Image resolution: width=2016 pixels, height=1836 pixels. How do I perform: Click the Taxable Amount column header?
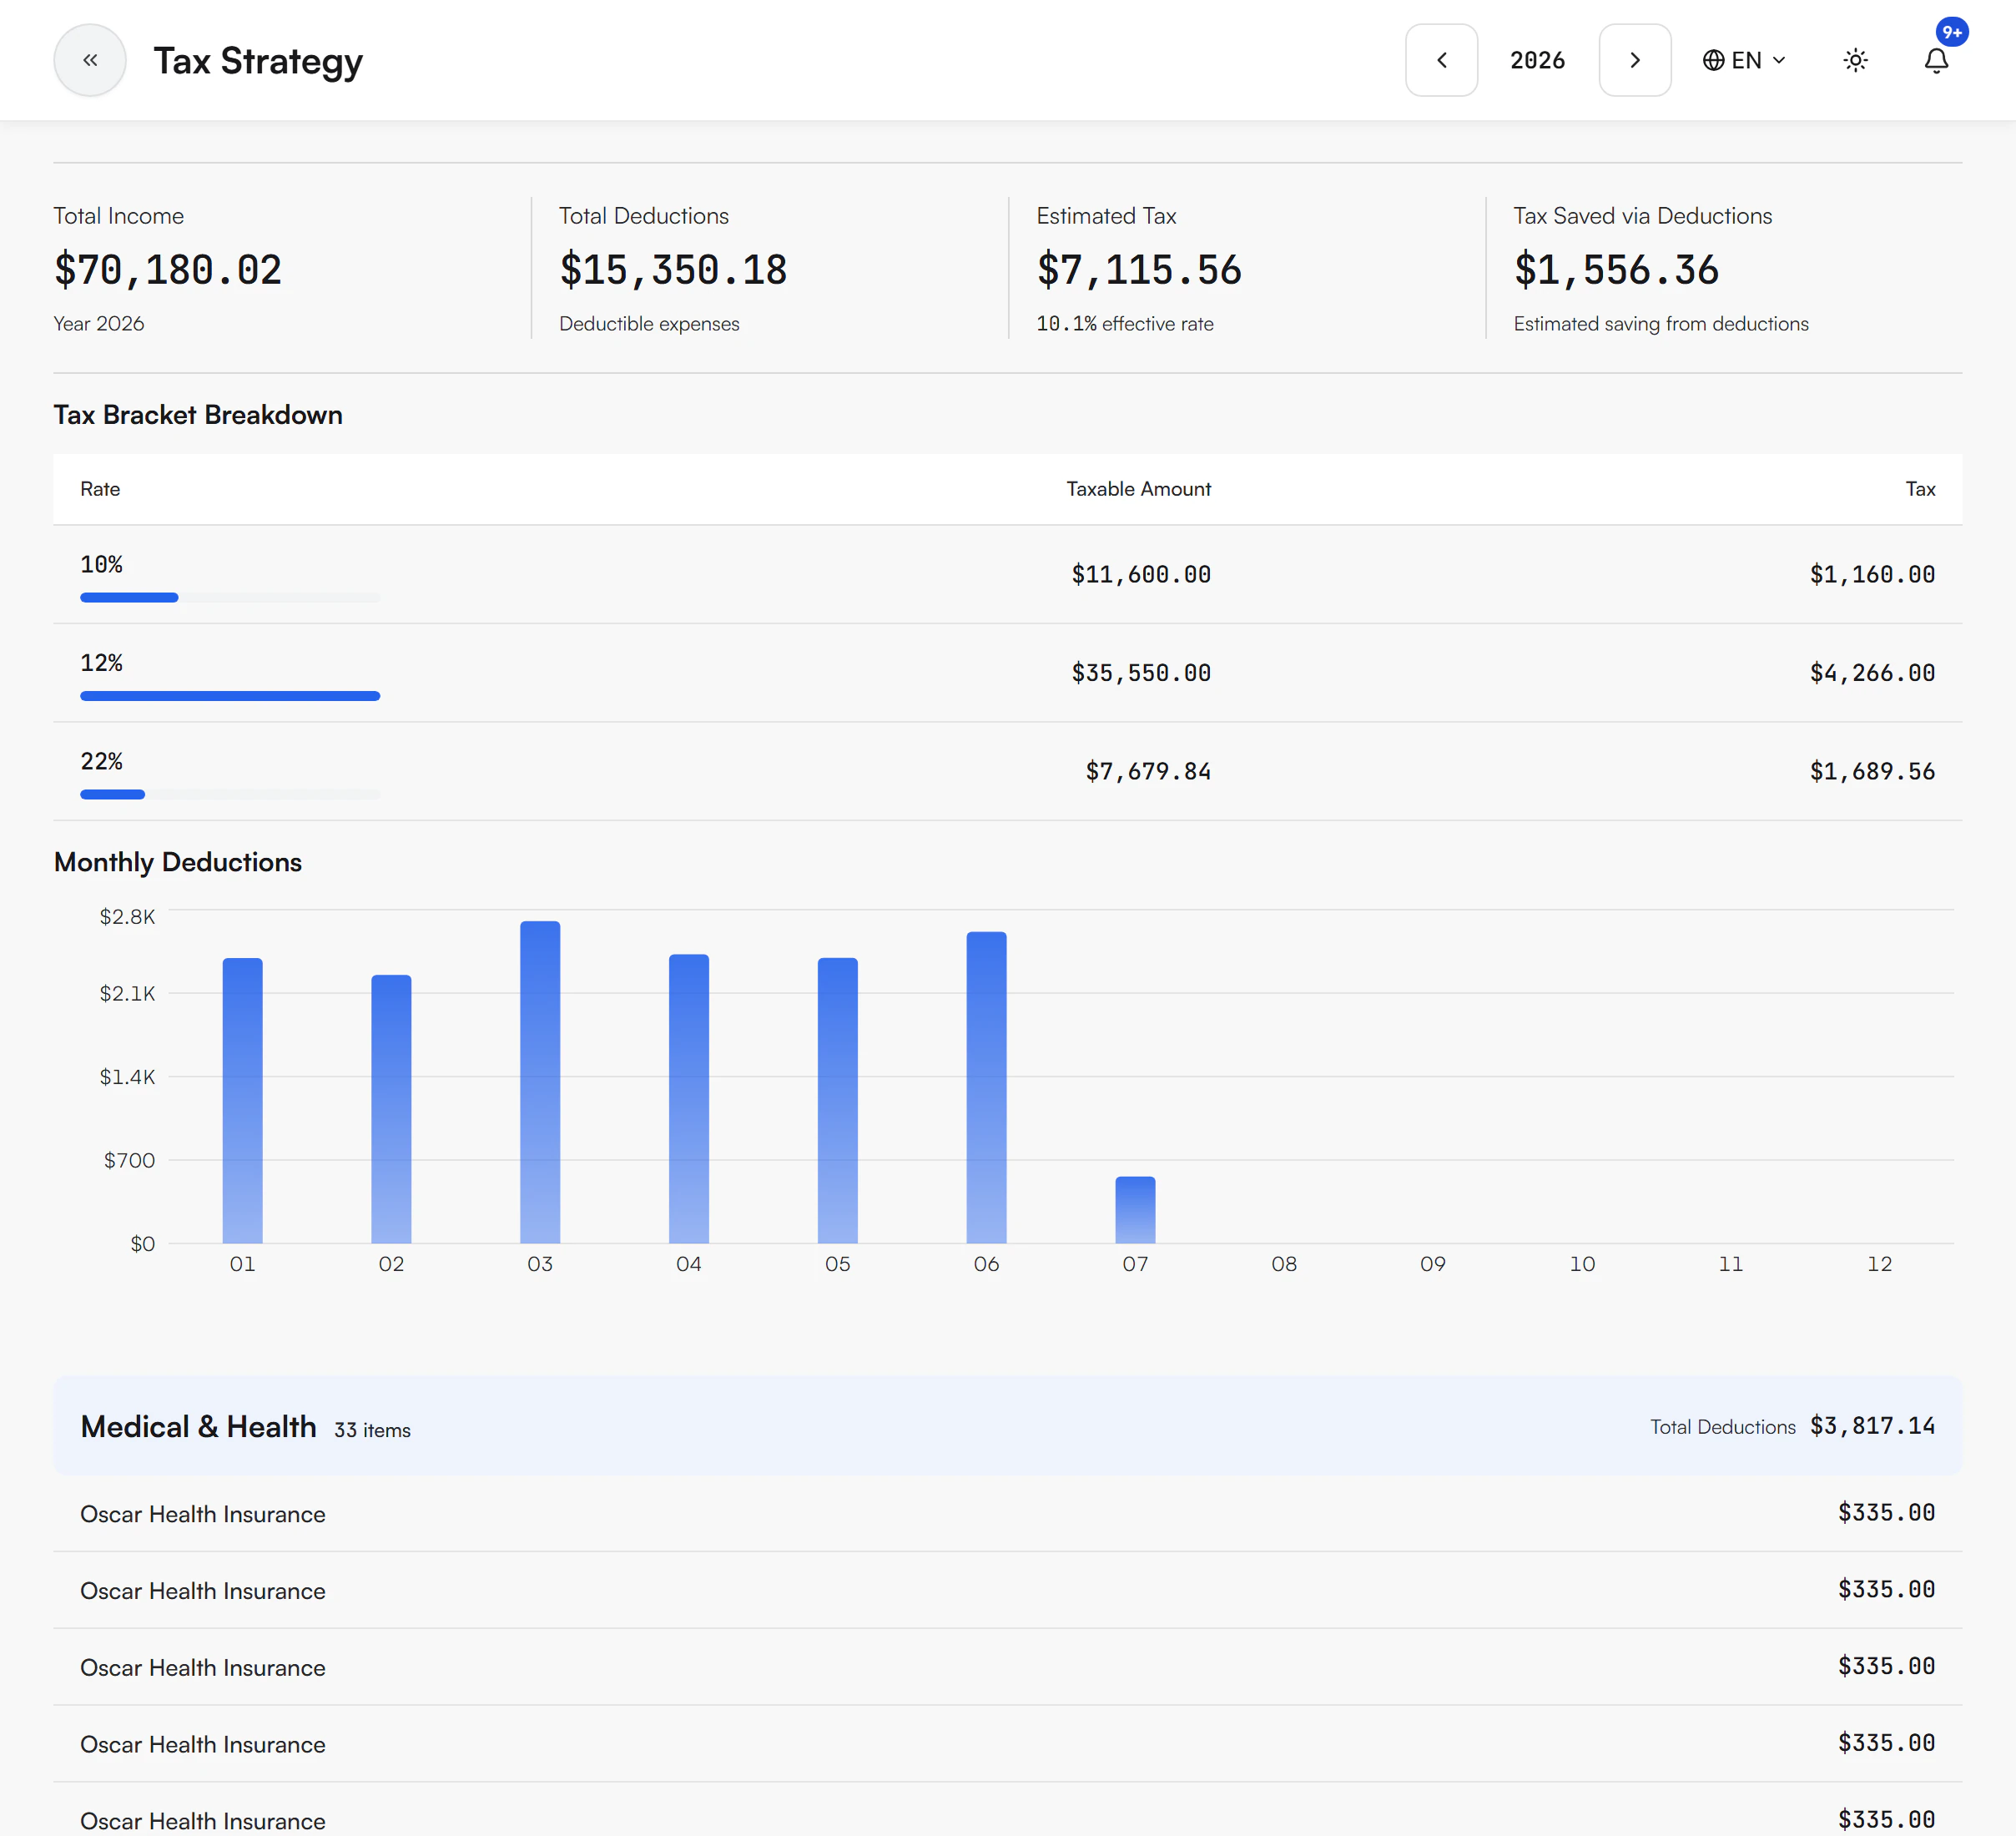point(1138,489)
